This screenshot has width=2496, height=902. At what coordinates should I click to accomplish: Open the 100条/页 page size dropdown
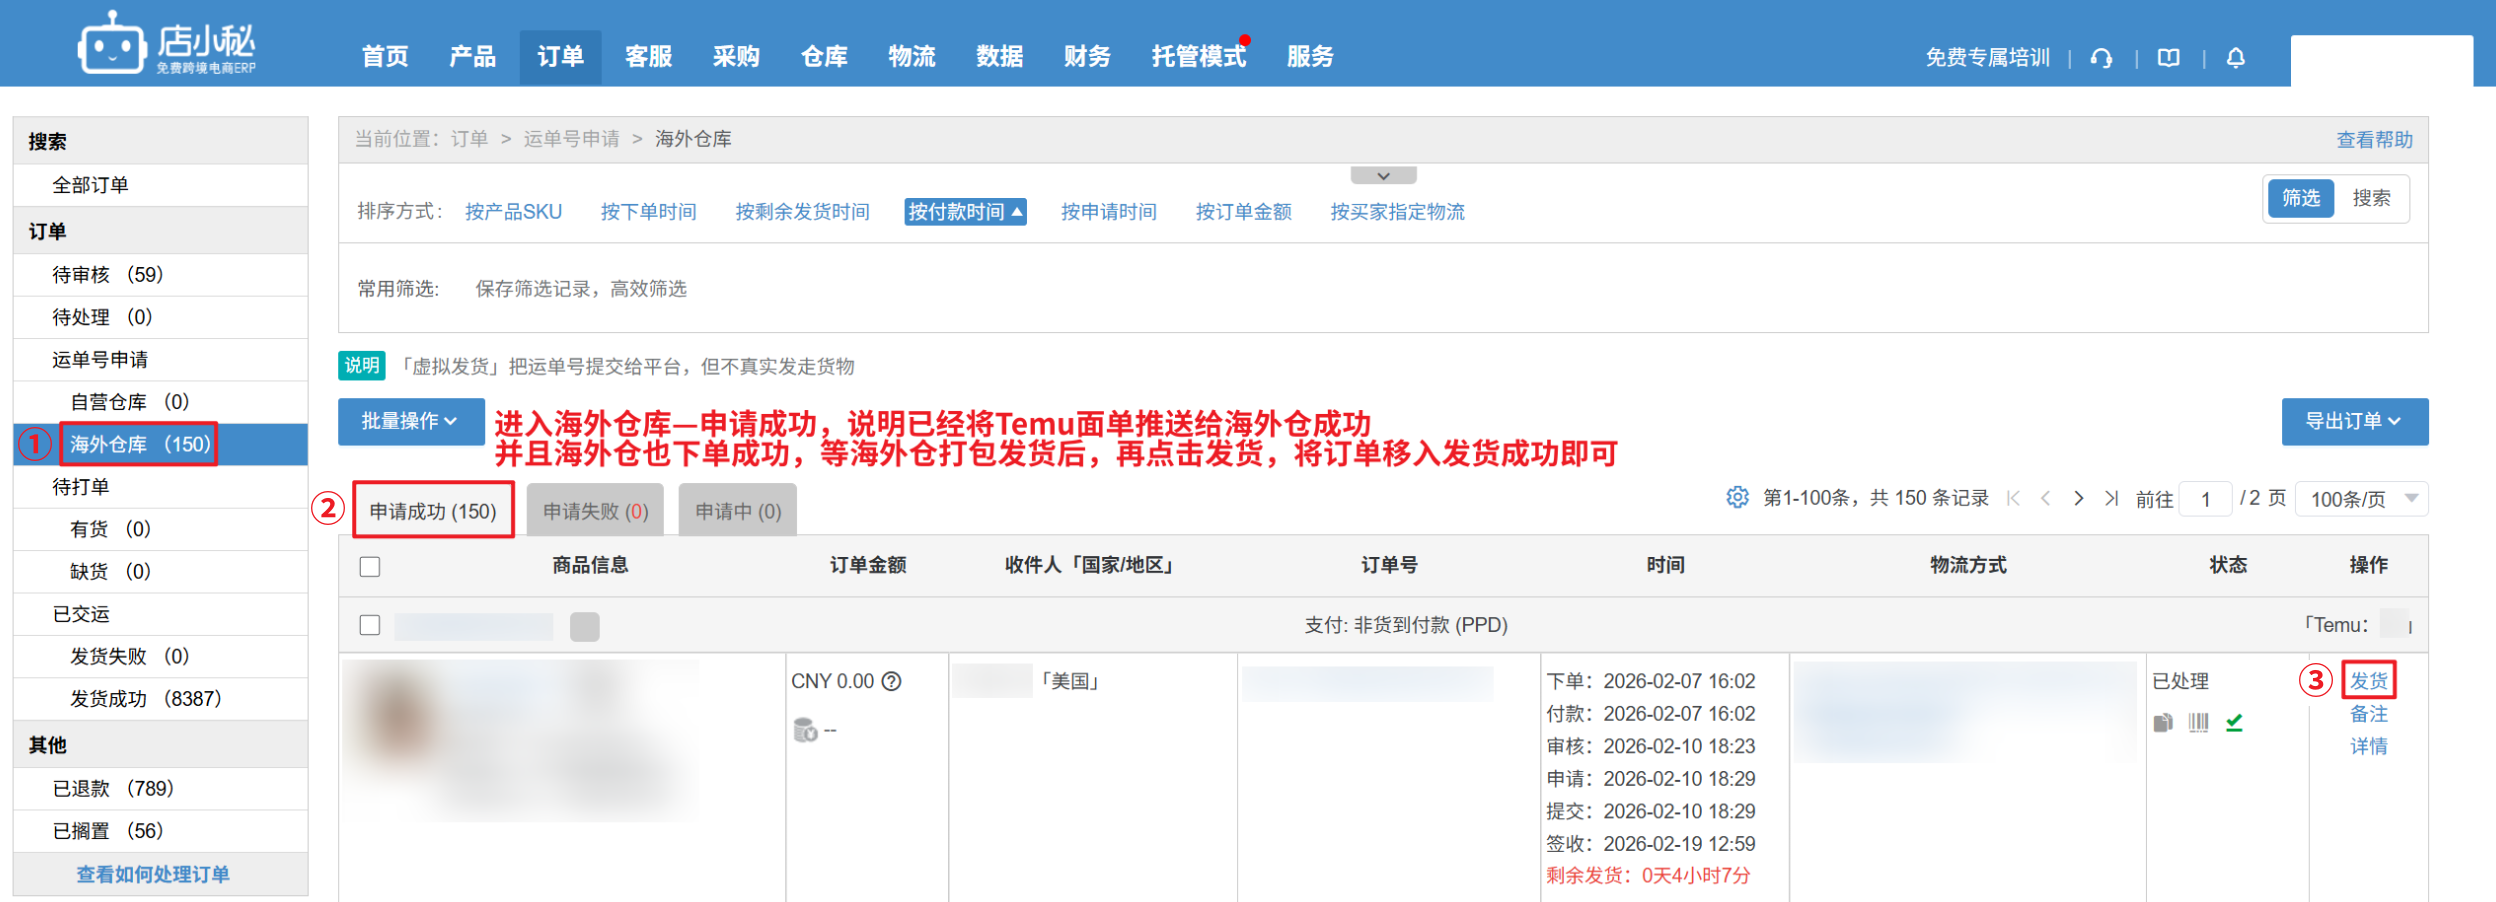pos(2362,499)
